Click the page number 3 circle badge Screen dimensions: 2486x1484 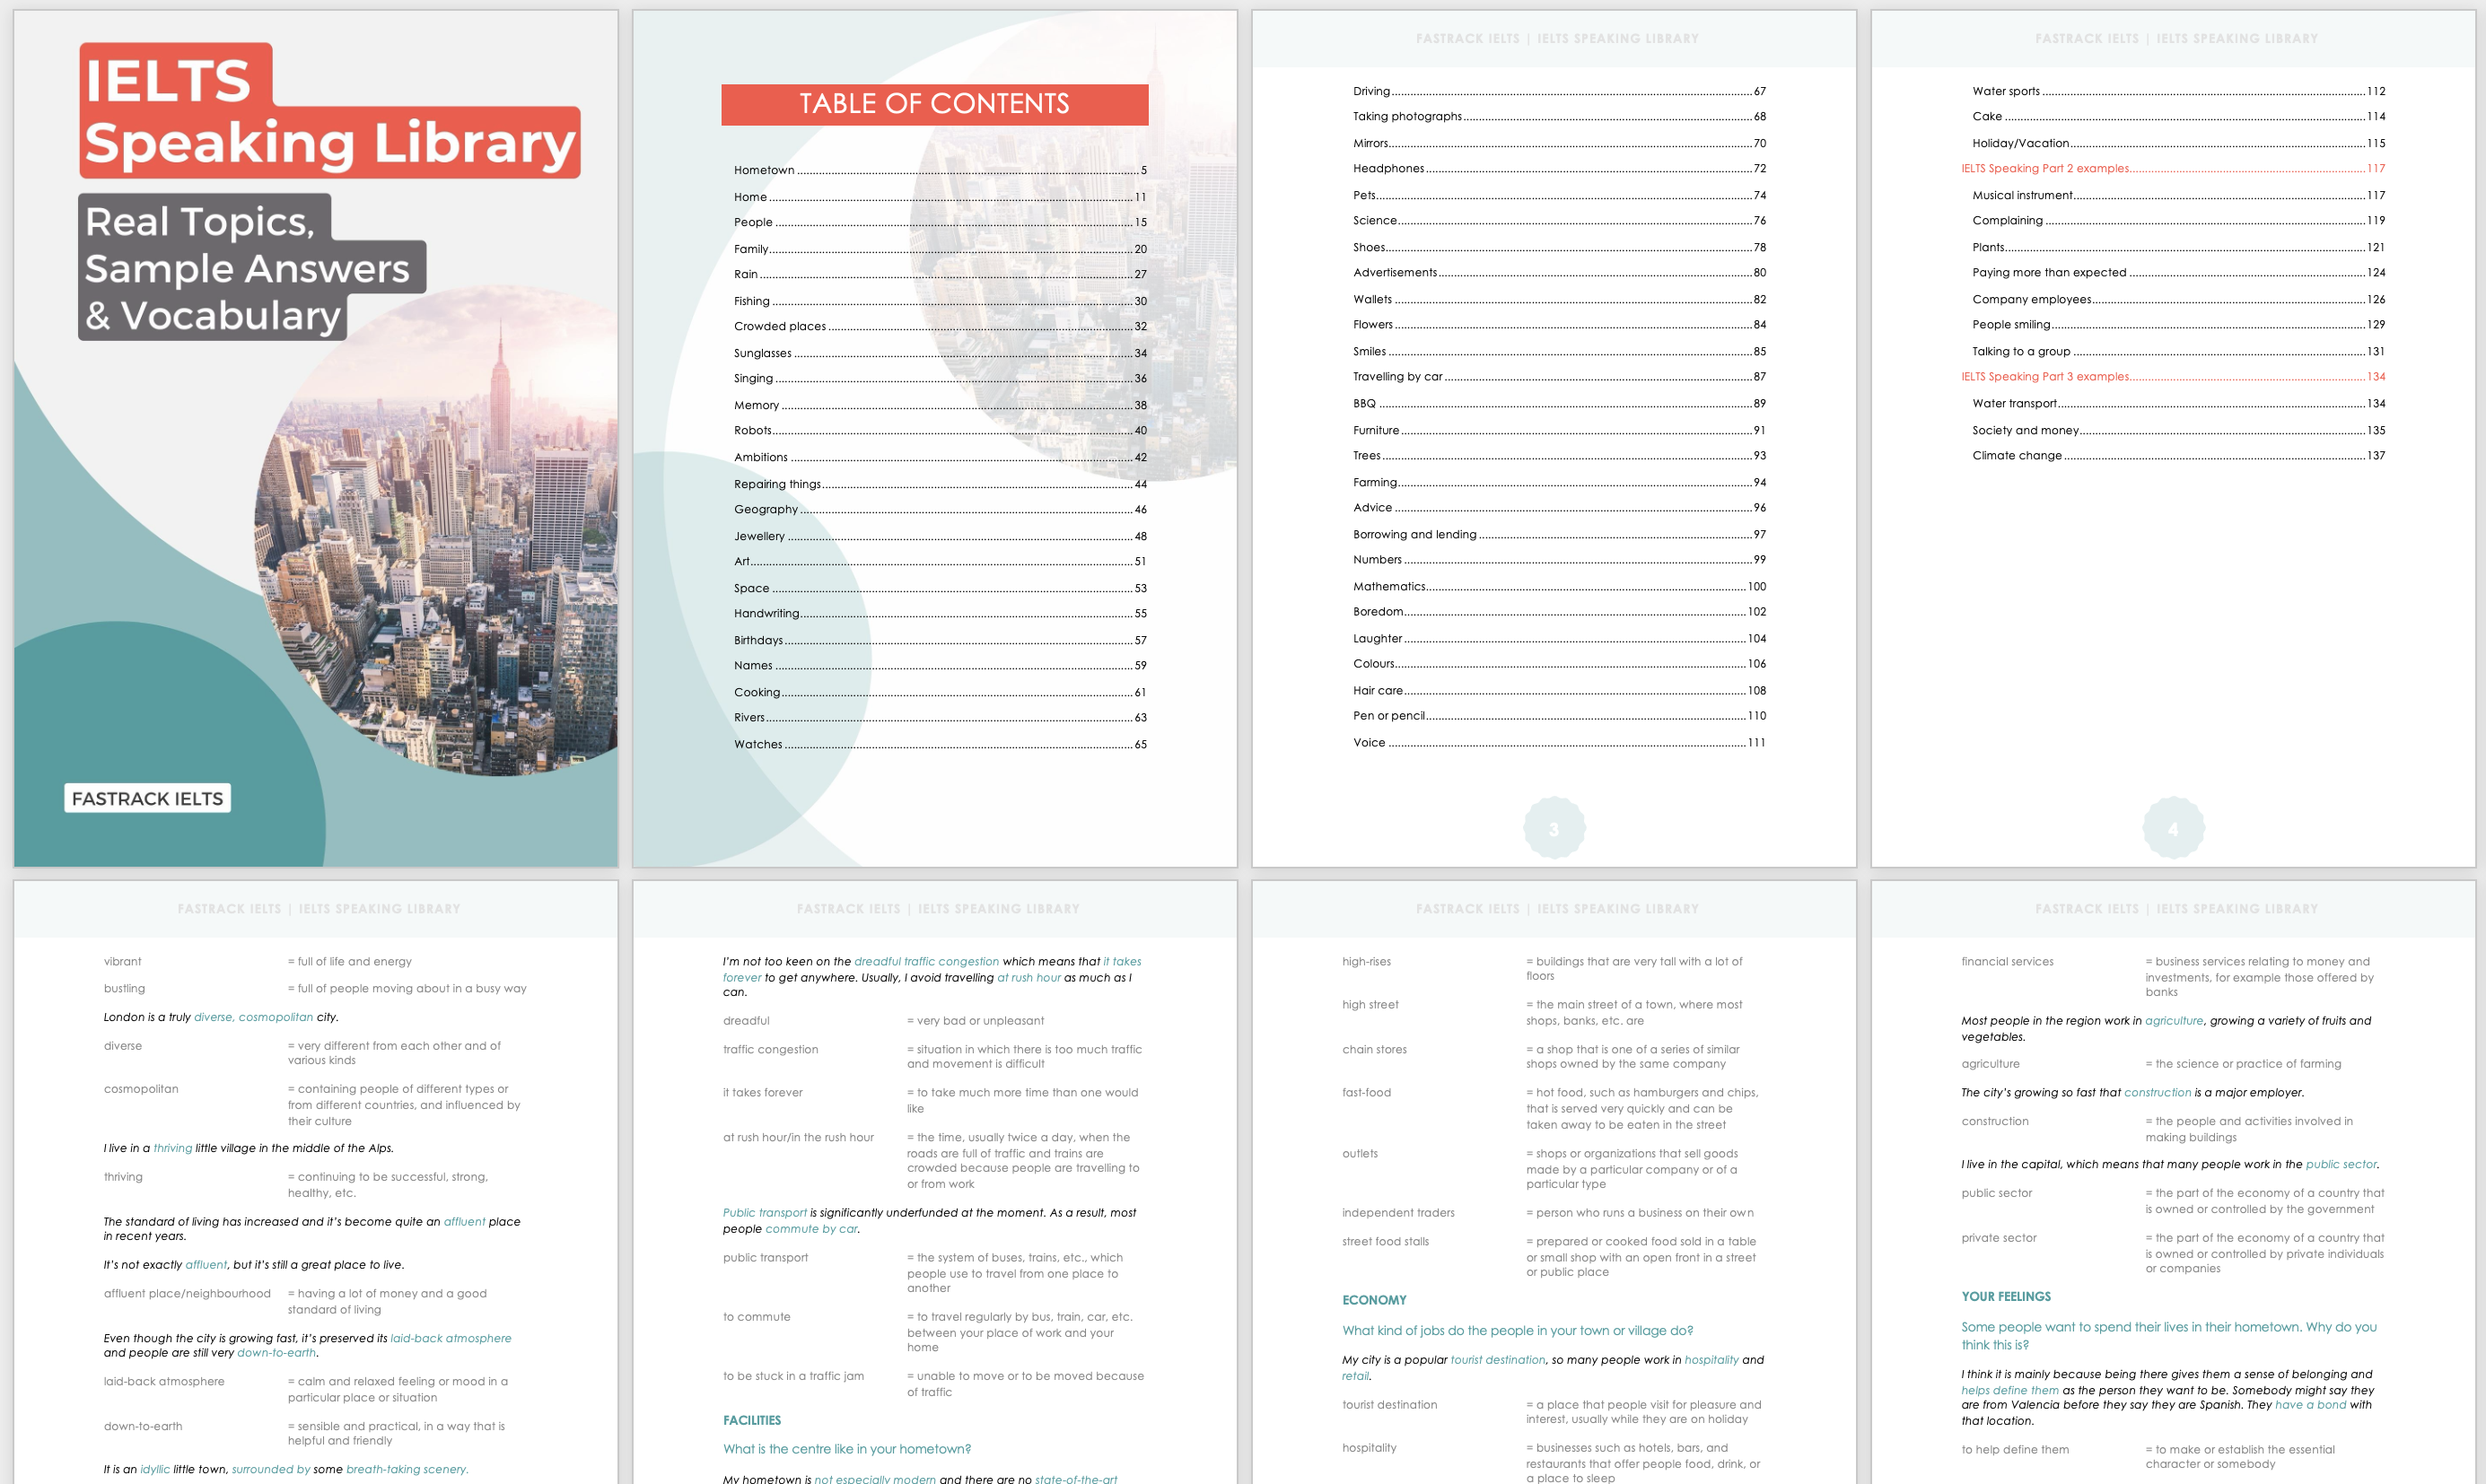[1554, 828]
